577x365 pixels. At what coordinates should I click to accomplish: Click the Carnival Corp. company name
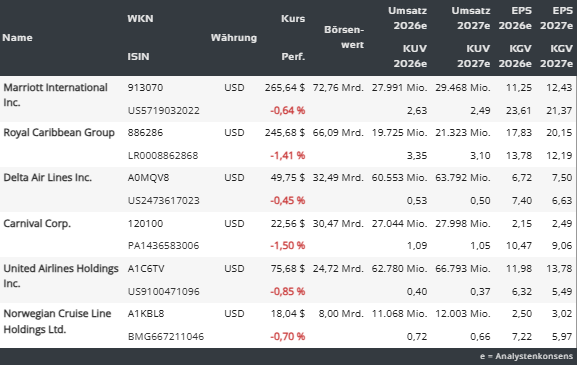(37, 223)
